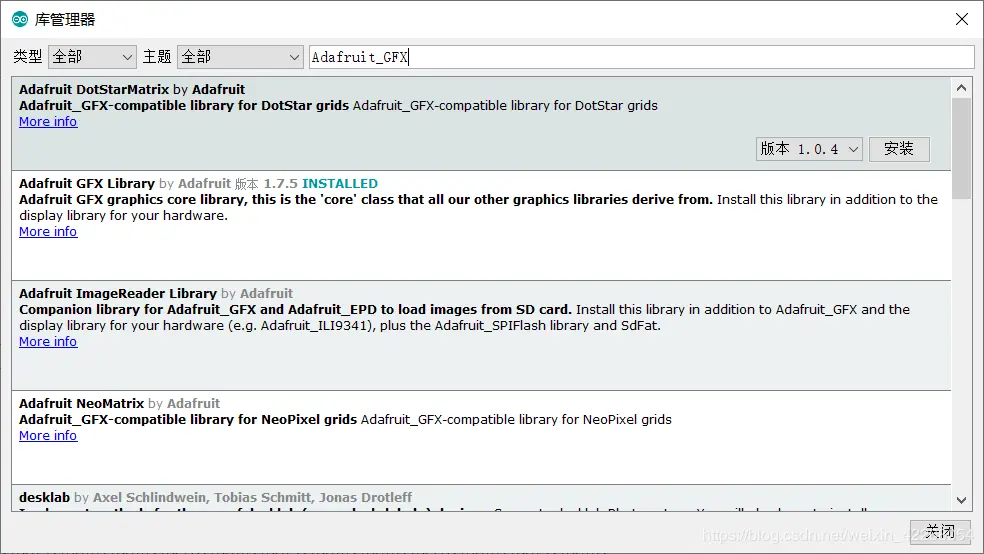Open More info link for Adafruit NeoMatrix

click(x=48, y=435)
